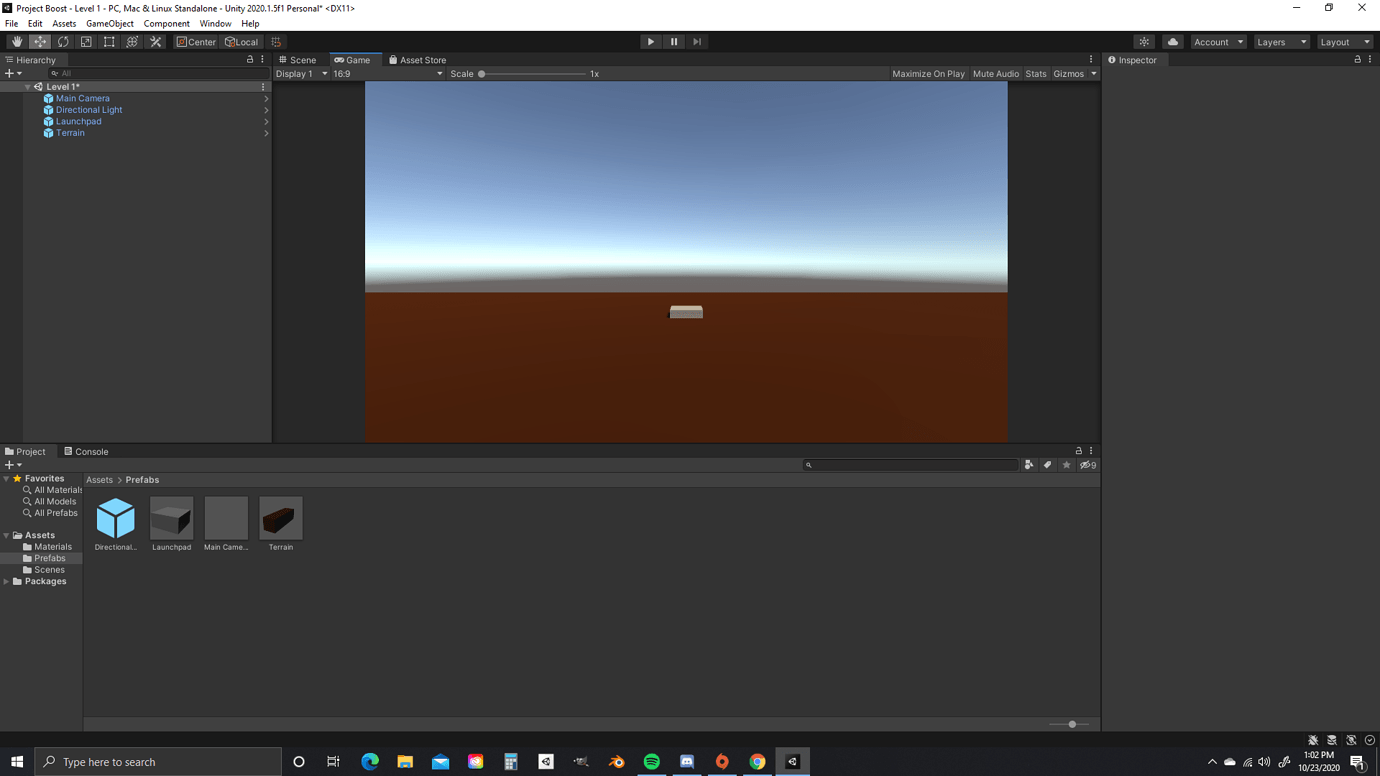This screenshot has width=1380, height=776.
Task: Open the Unity cloud services icon
Action: click(1171, 42)
